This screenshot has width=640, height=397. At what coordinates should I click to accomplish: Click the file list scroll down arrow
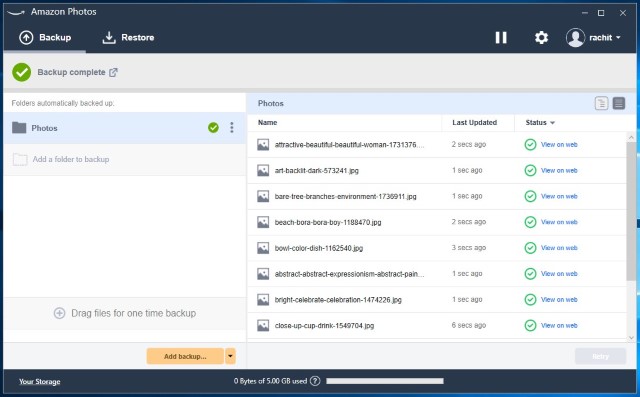click(631, 337)
